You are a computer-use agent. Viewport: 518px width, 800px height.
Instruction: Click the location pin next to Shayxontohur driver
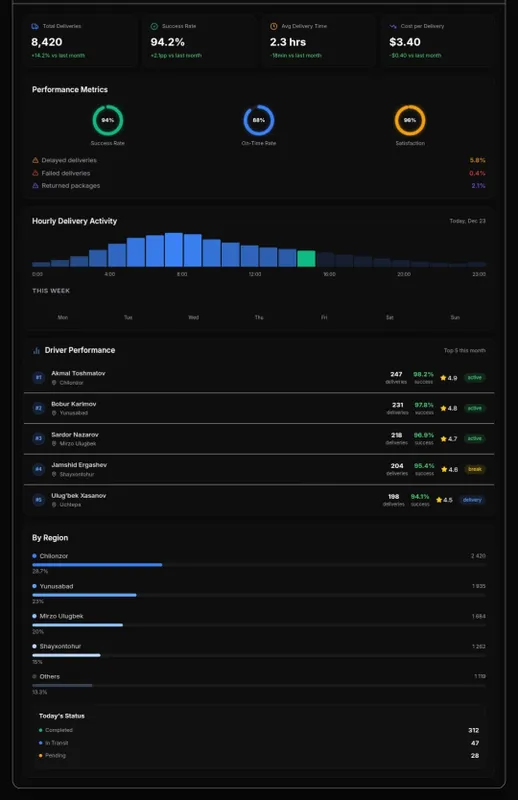[54, 474]
